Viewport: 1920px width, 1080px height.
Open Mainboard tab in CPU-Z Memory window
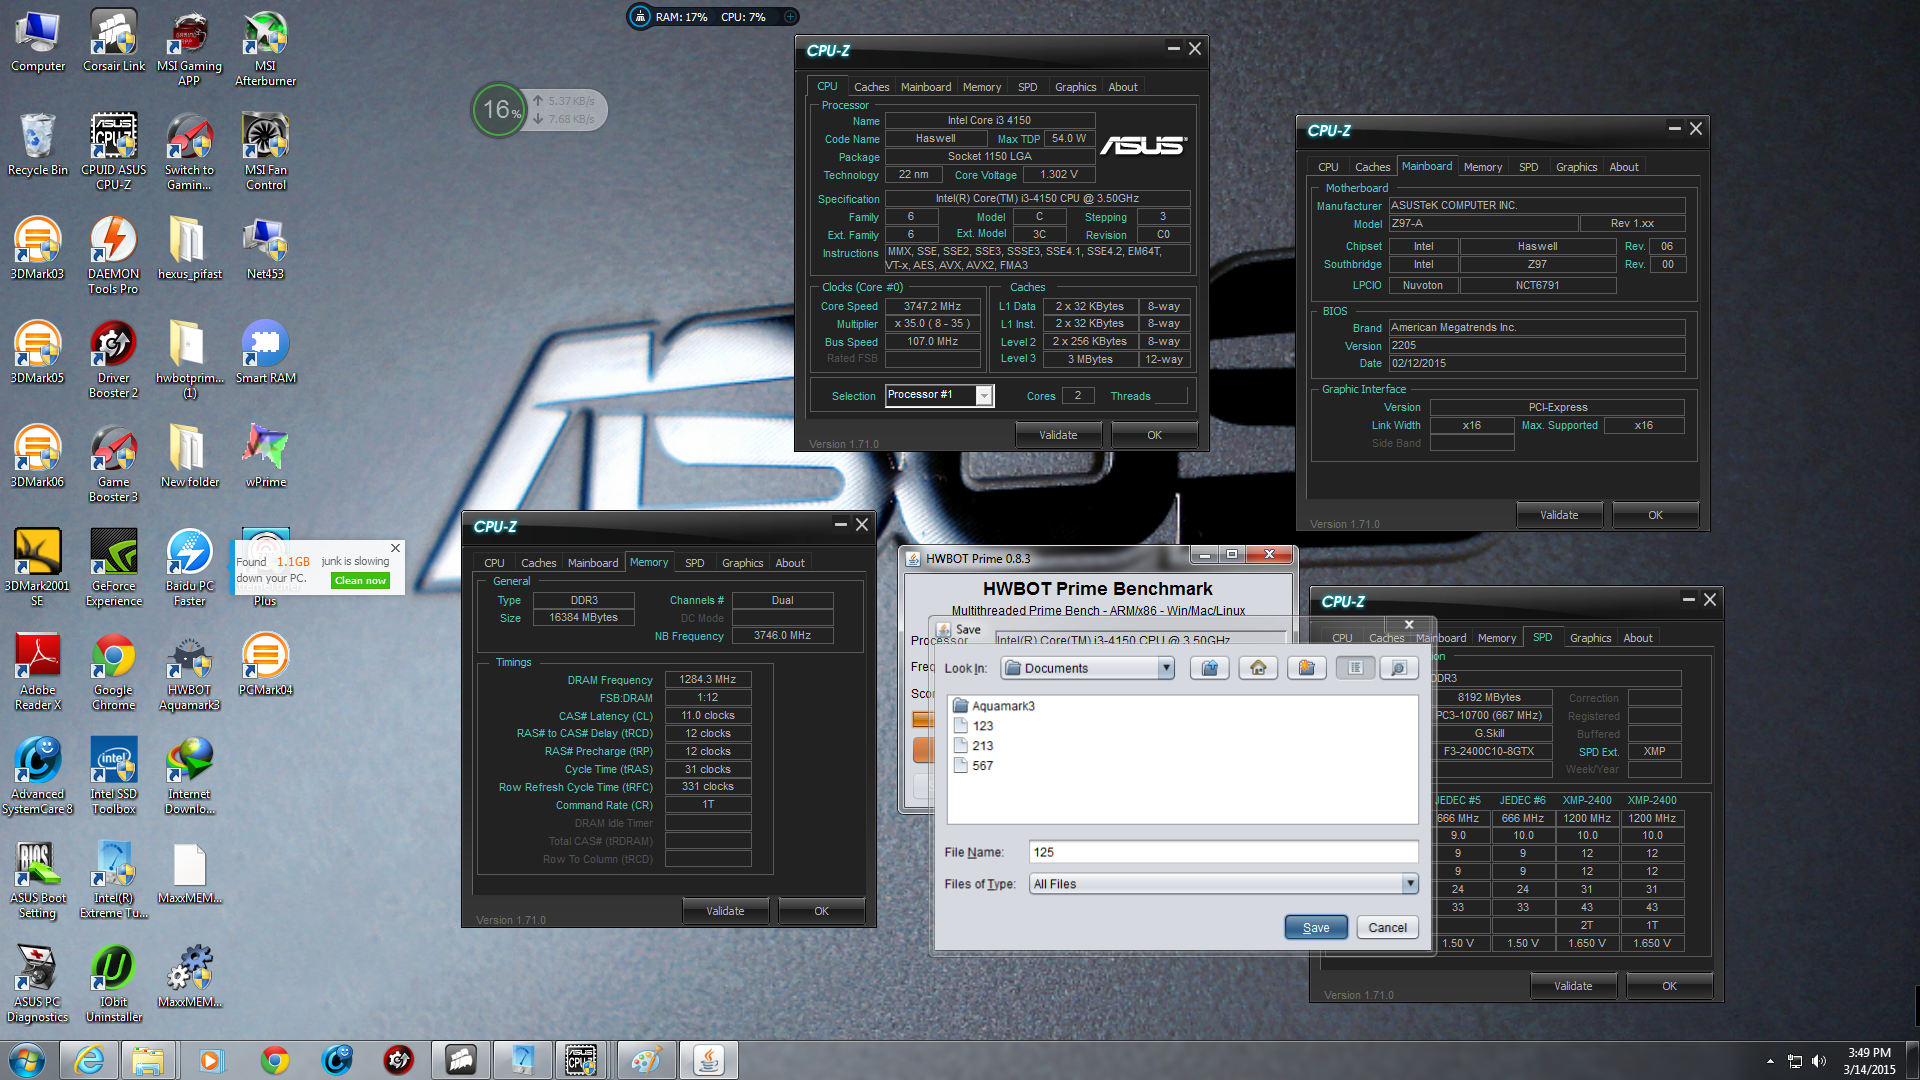[x=593, y=563]
